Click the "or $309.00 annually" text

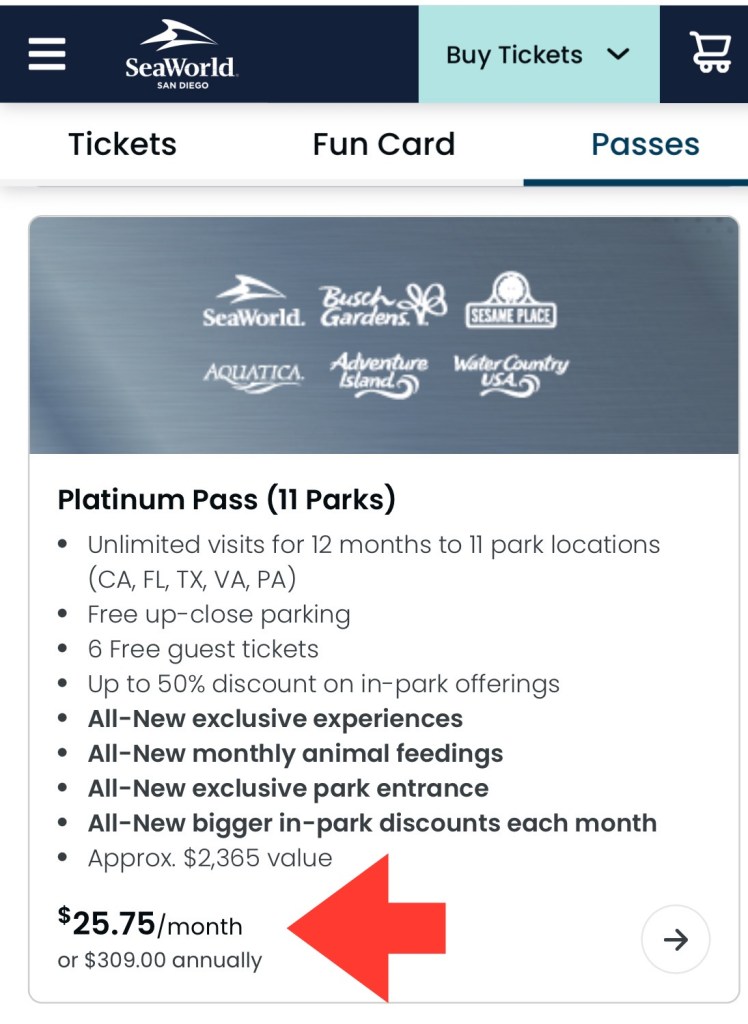(x=160, y=961)
